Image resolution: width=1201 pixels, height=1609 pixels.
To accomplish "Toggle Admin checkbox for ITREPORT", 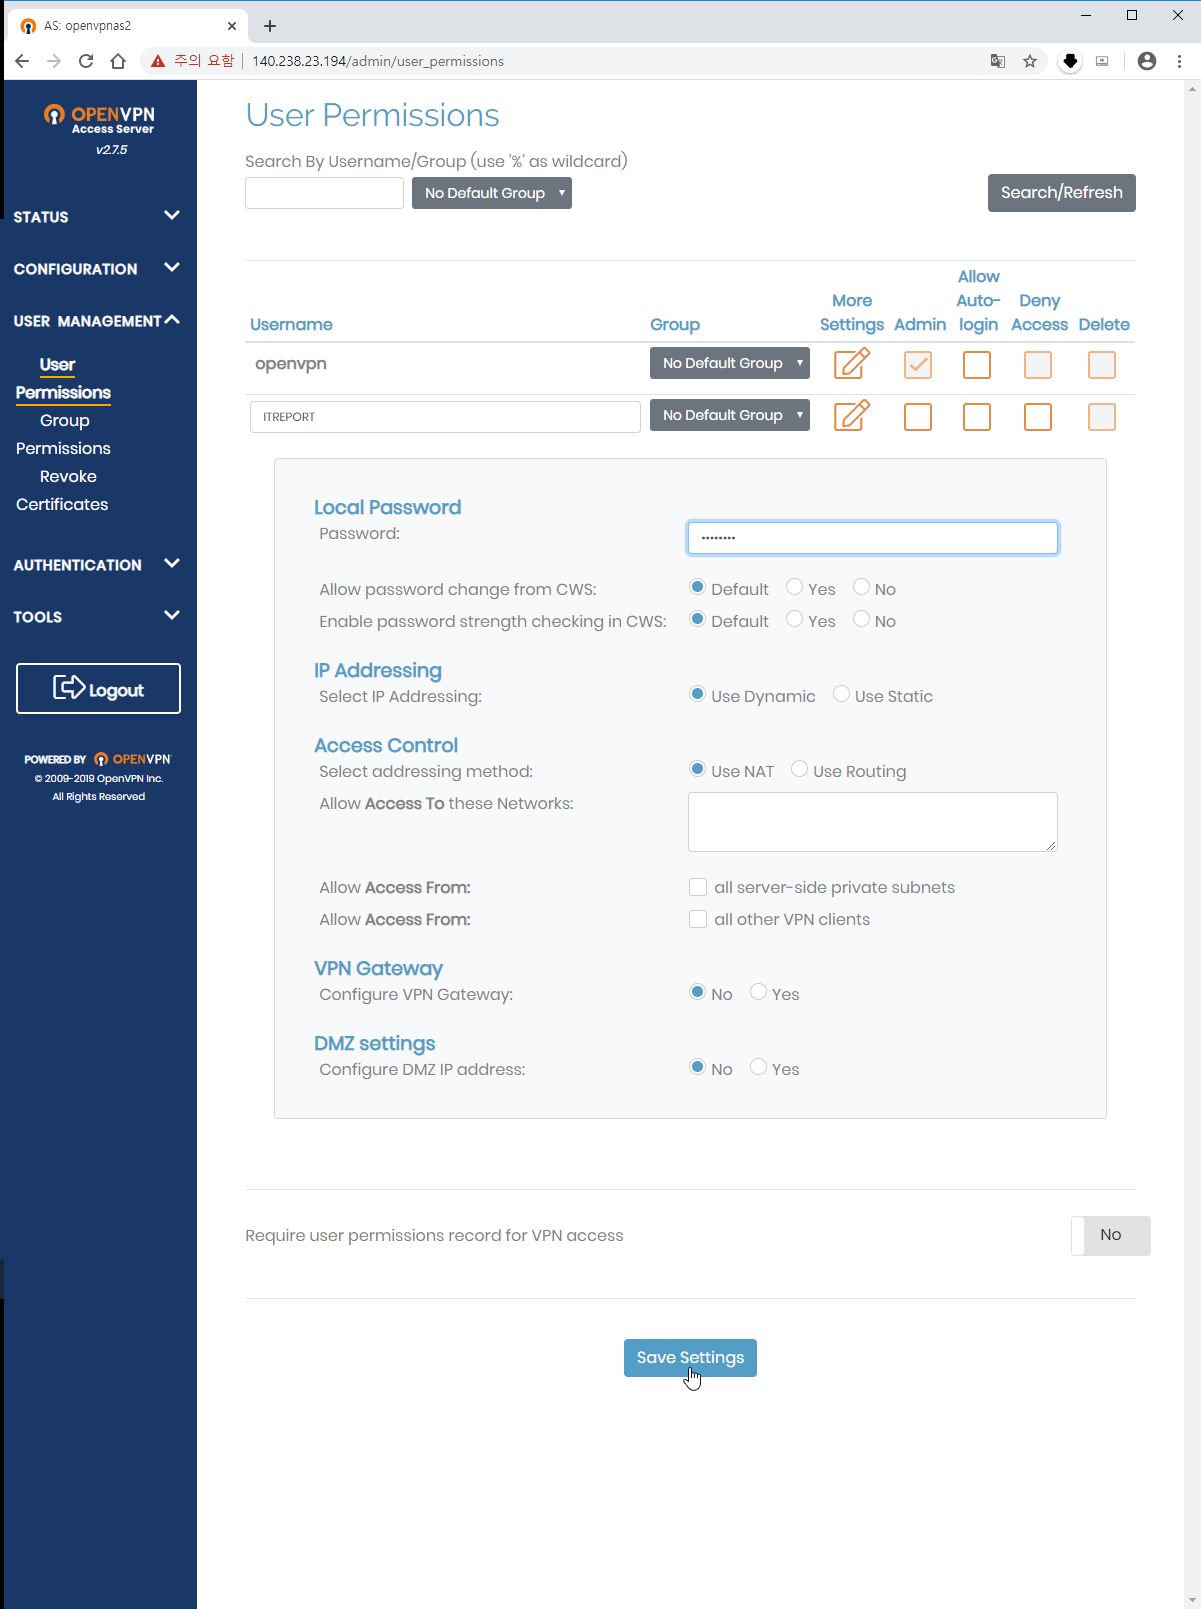I will click(918, 417).
